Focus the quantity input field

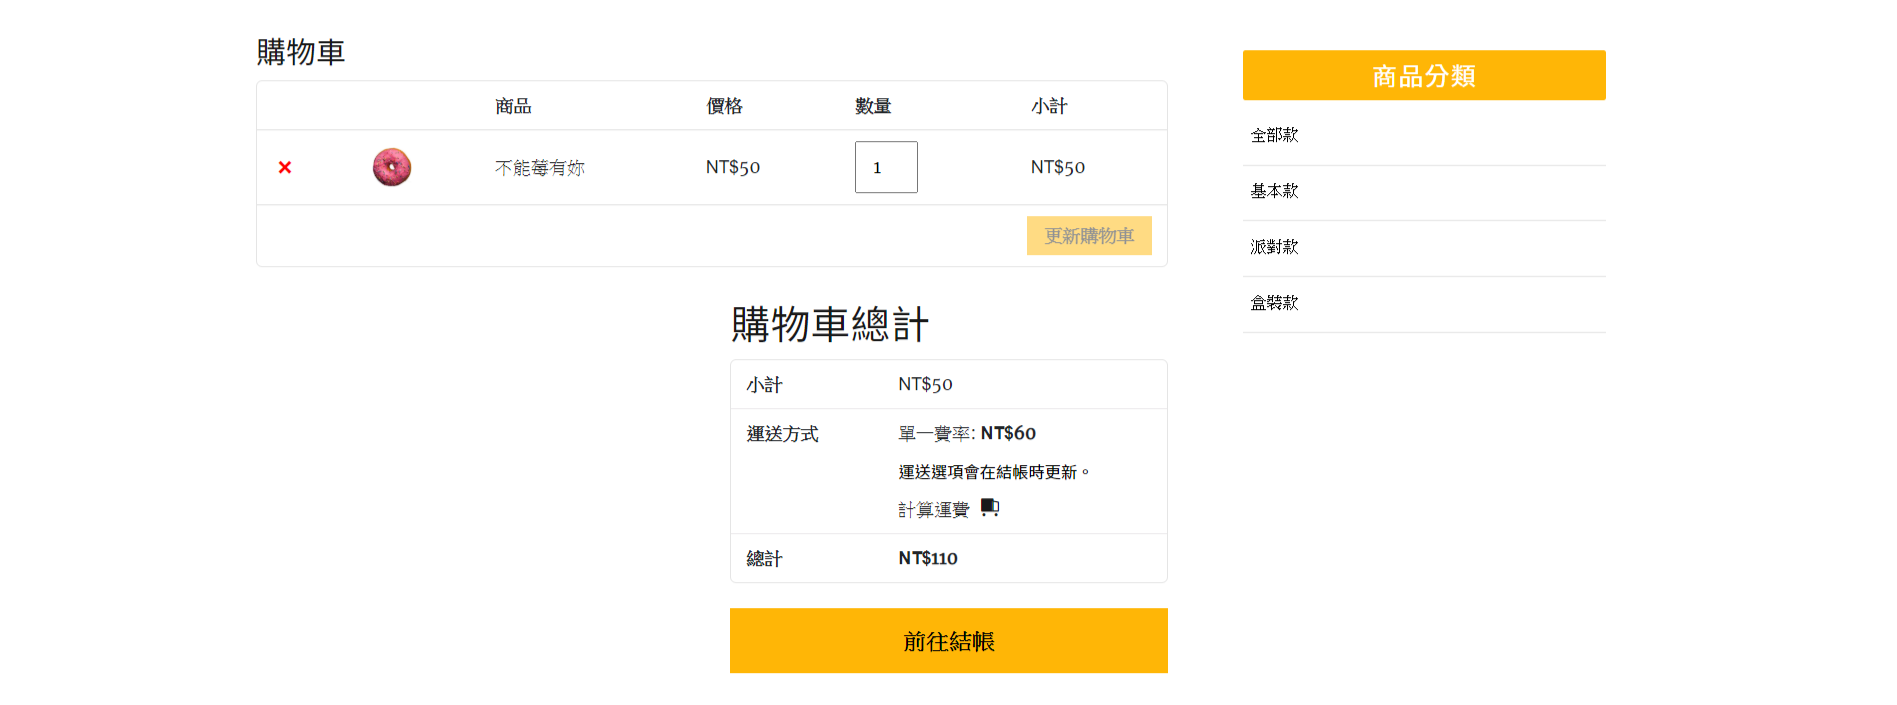click(885, 167)
